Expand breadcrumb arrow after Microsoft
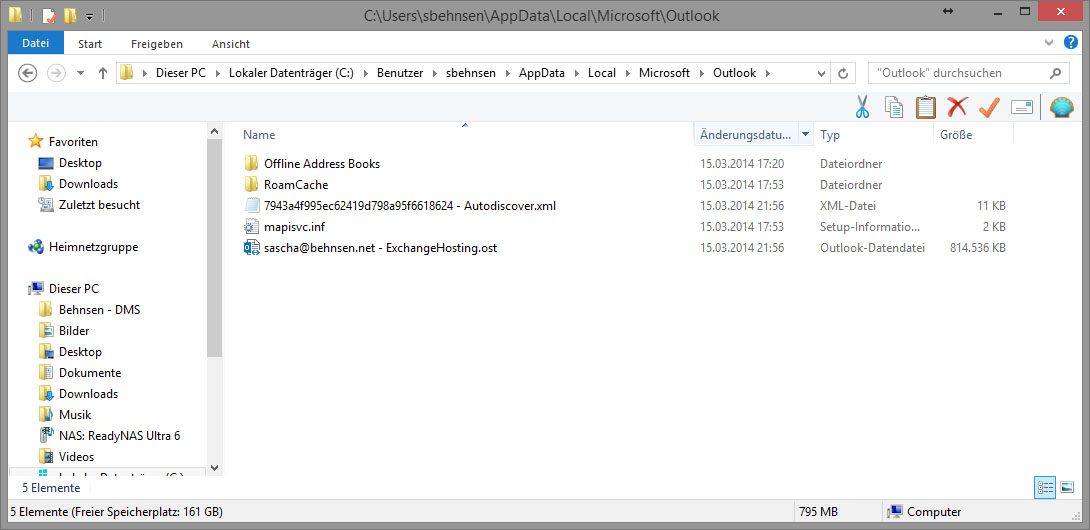The image size is (1090, 530). [701, 72]
